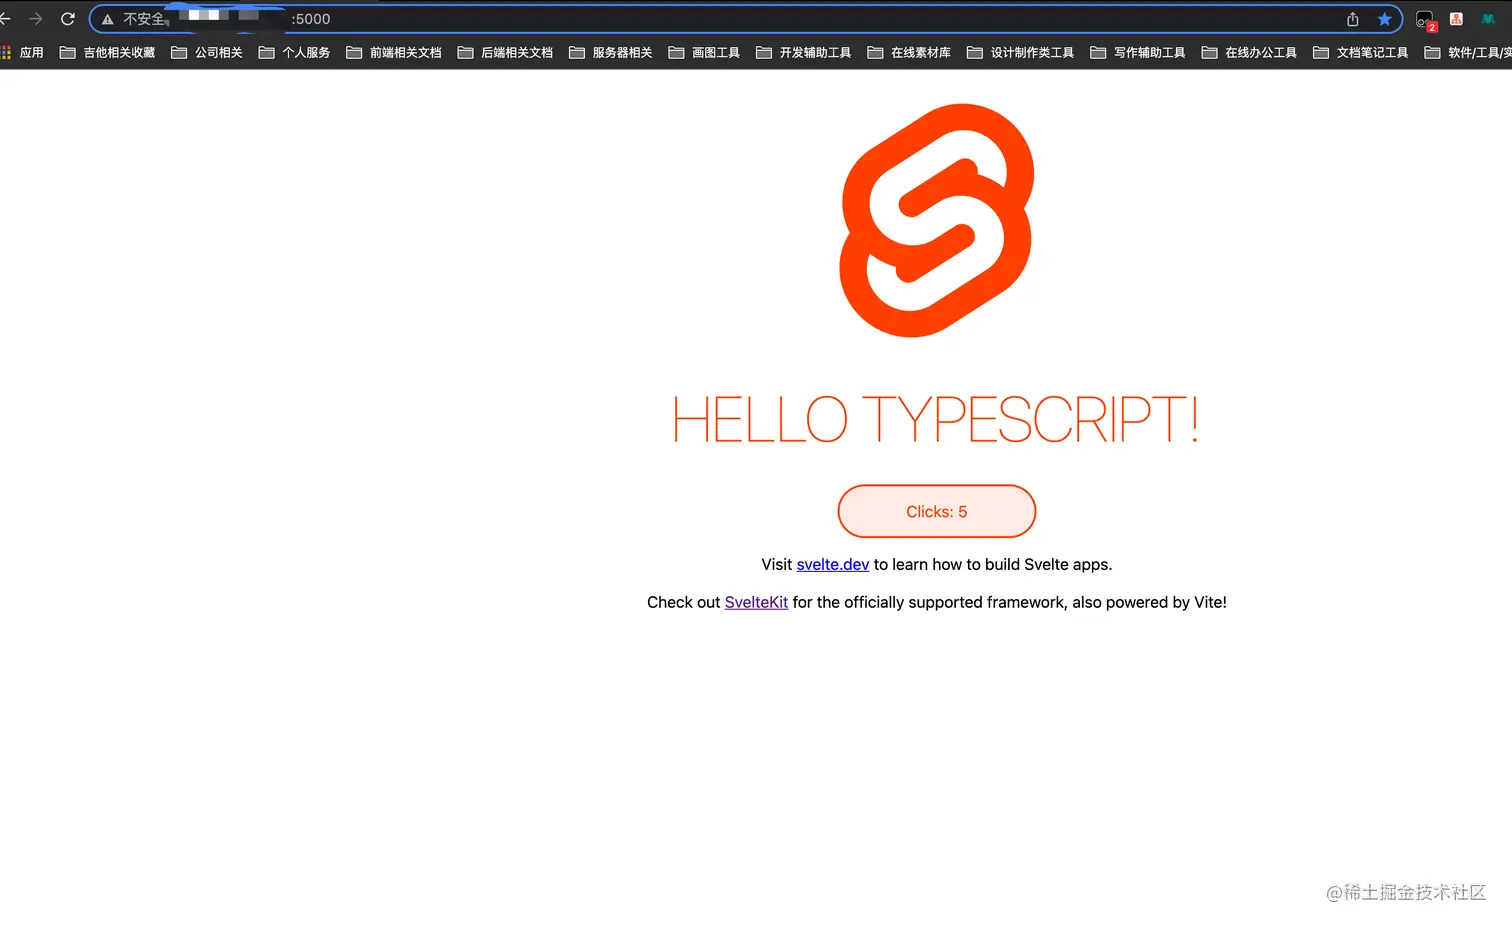The width and height of the screenshot is (1512, 928).
Task: Open the 应用 apps shortcut
Action: tap(22, 52)
